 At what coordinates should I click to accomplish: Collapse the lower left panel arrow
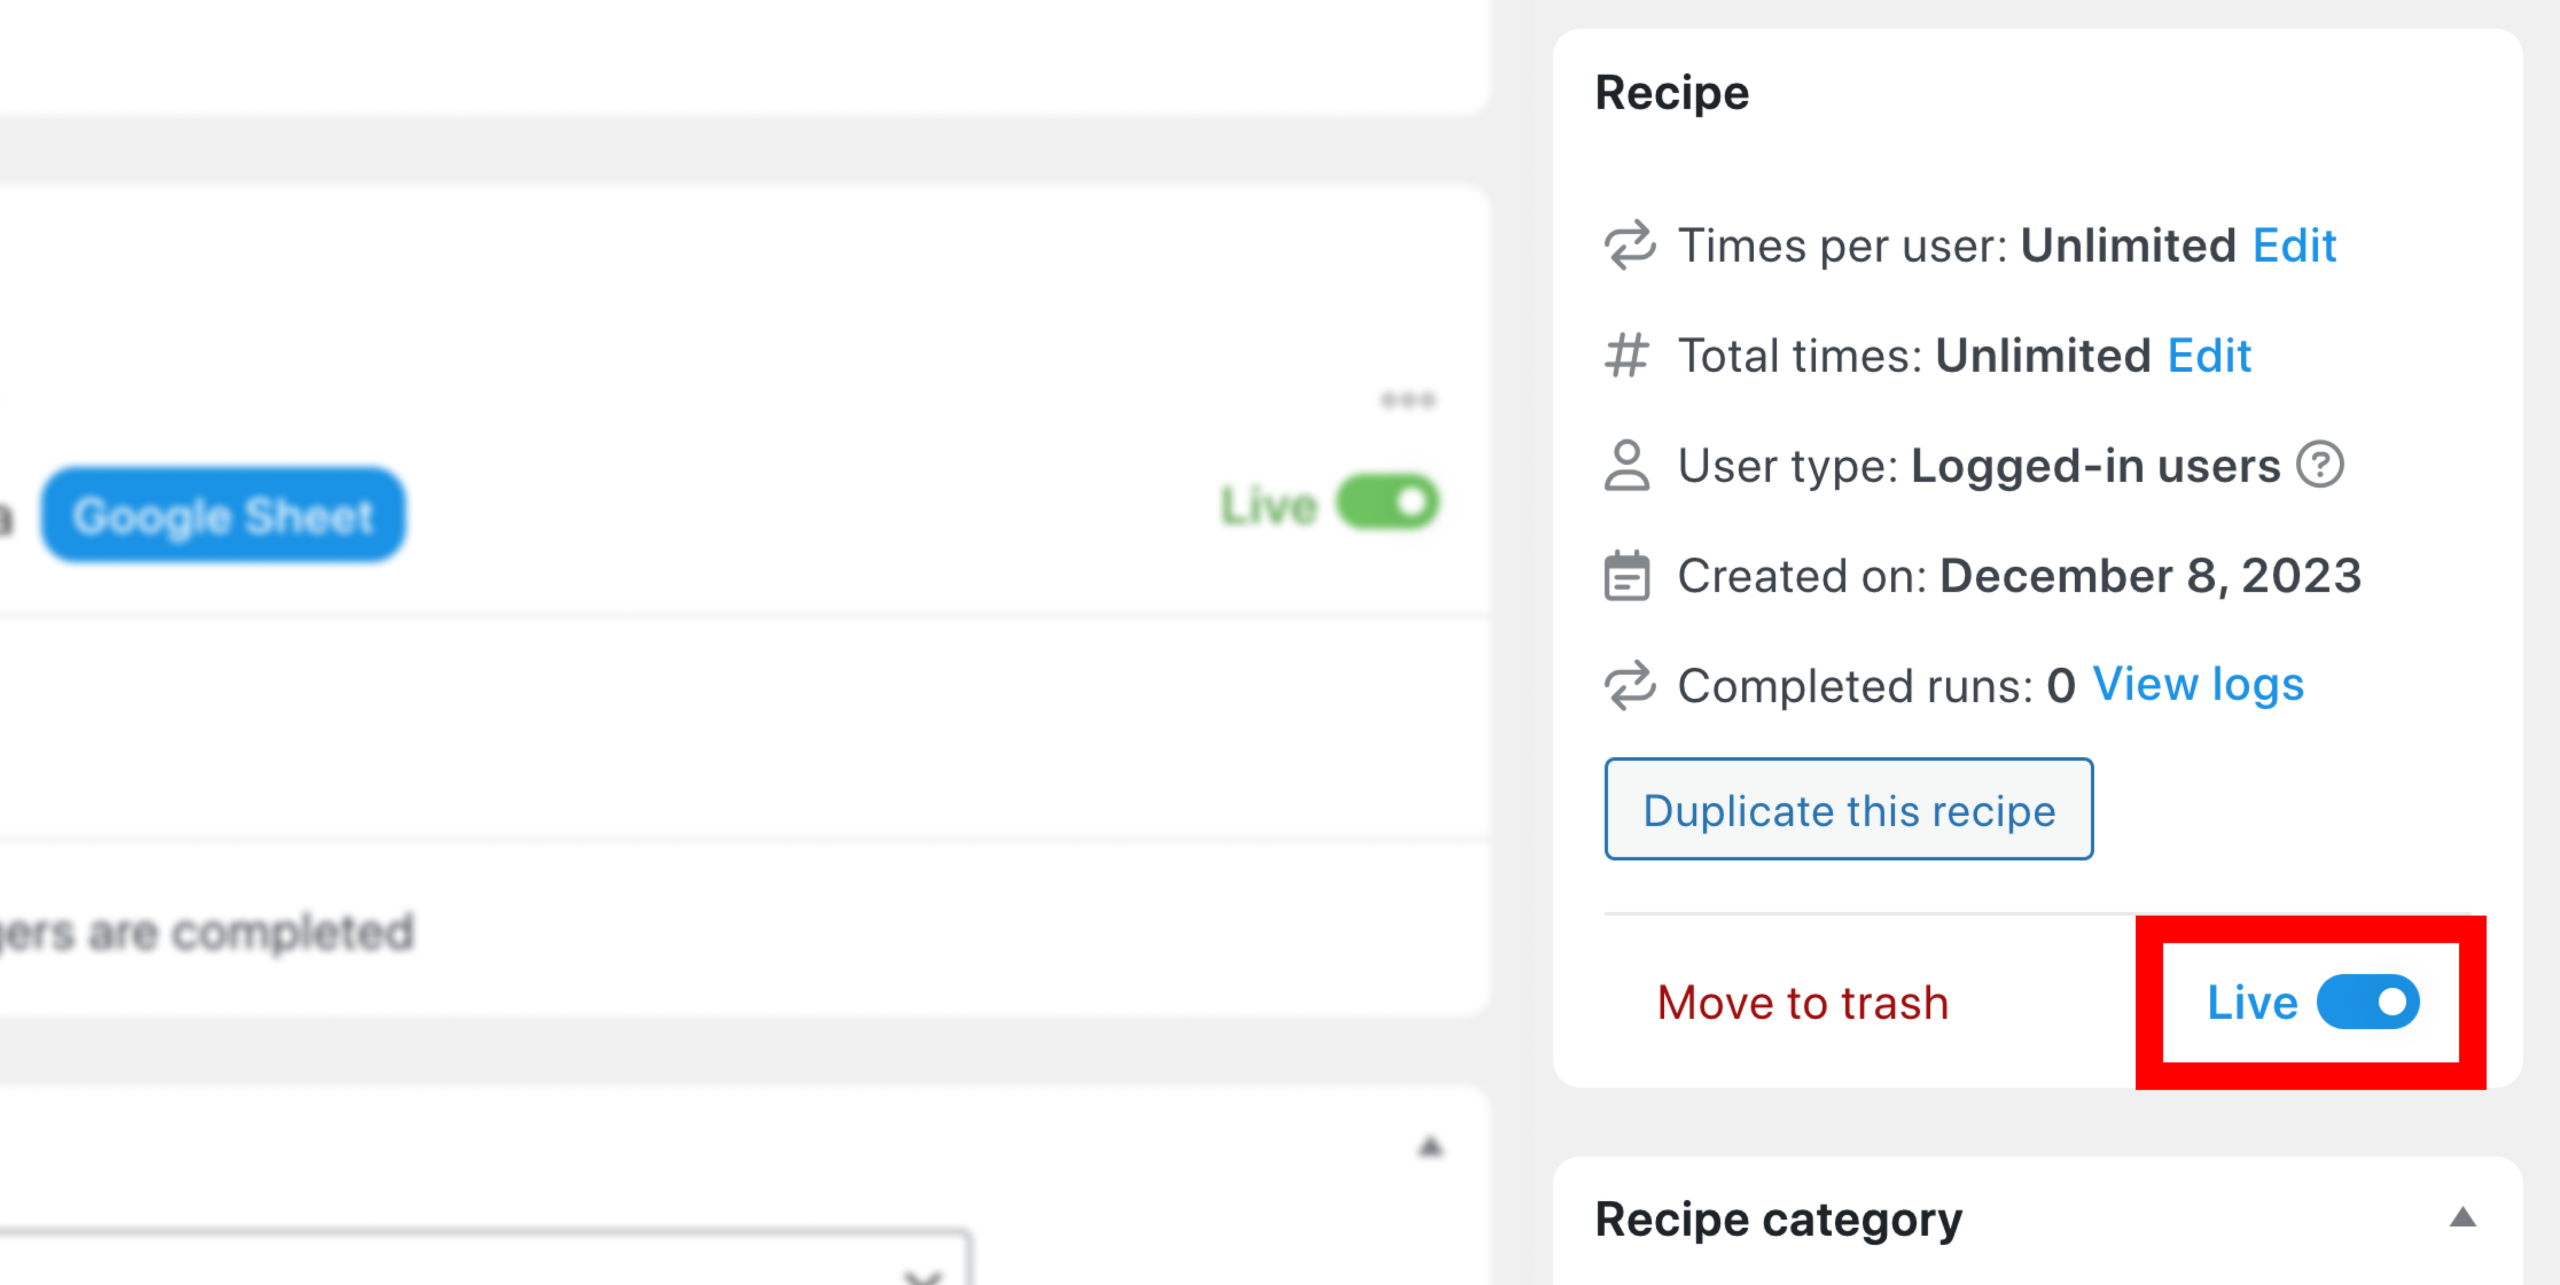pos(1430,1146)
